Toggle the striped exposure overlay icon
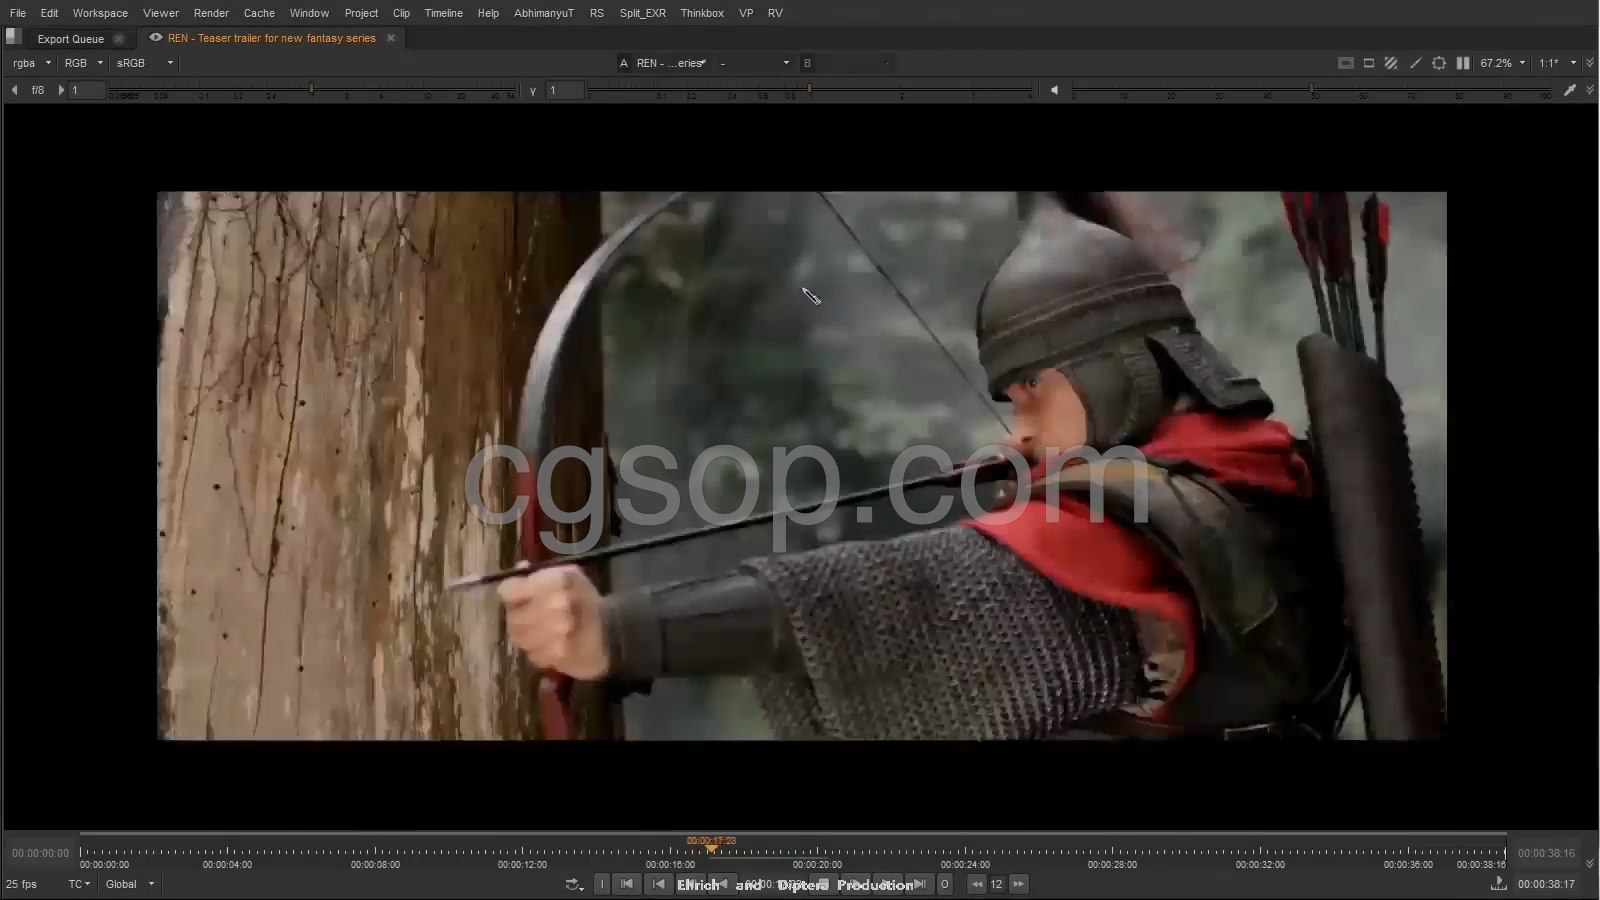 point(1391,63)
